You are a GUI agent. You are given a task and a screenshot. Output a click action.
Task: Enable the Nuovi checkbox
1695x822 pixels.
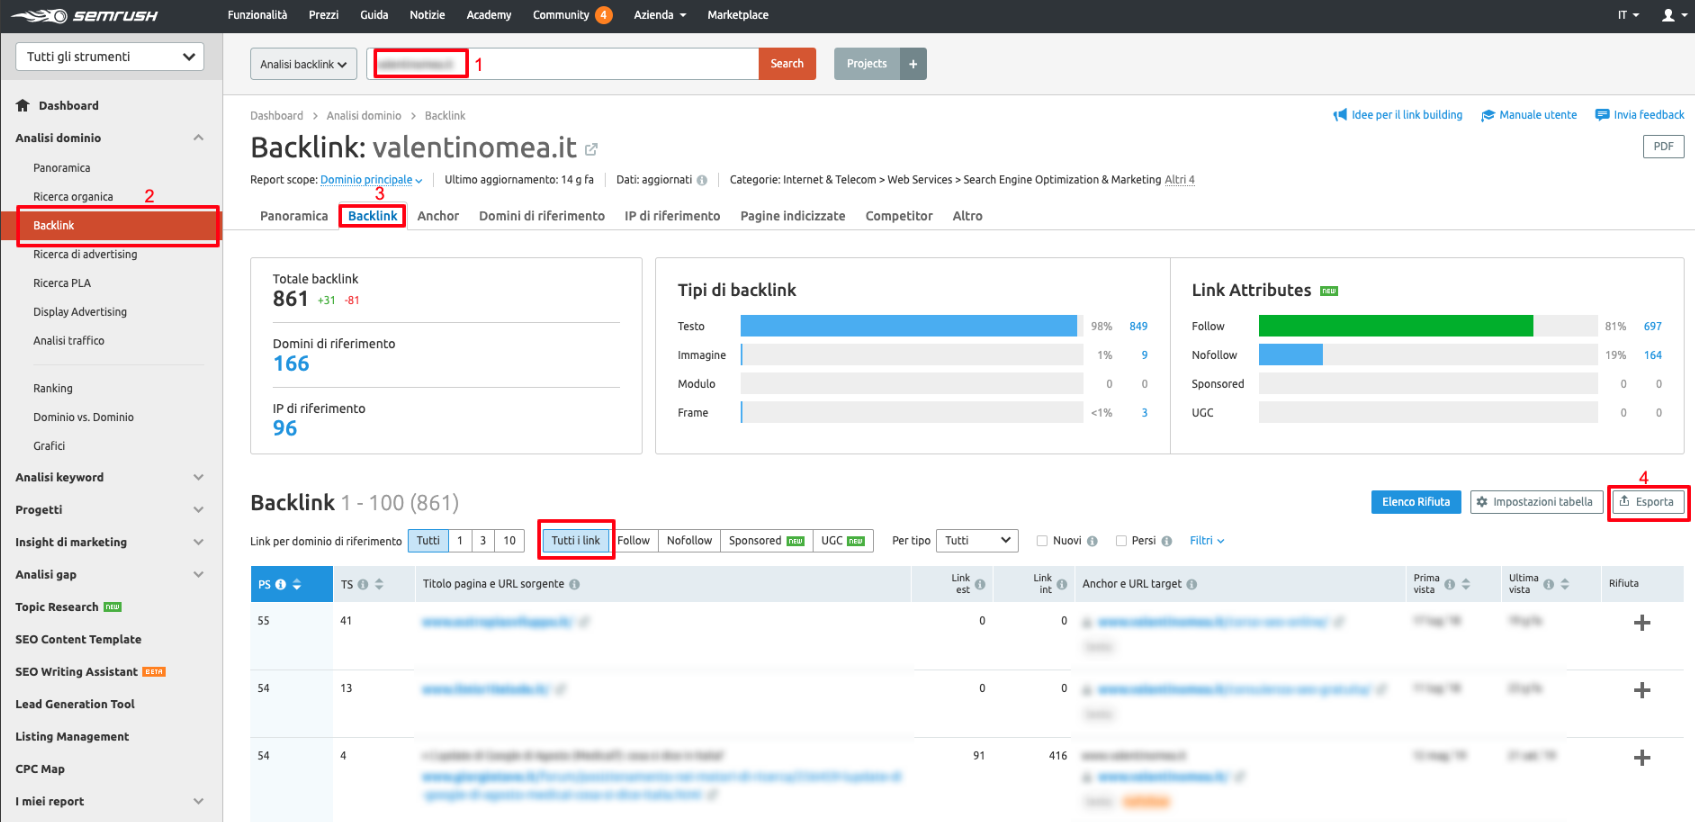tap(1042, 541)
